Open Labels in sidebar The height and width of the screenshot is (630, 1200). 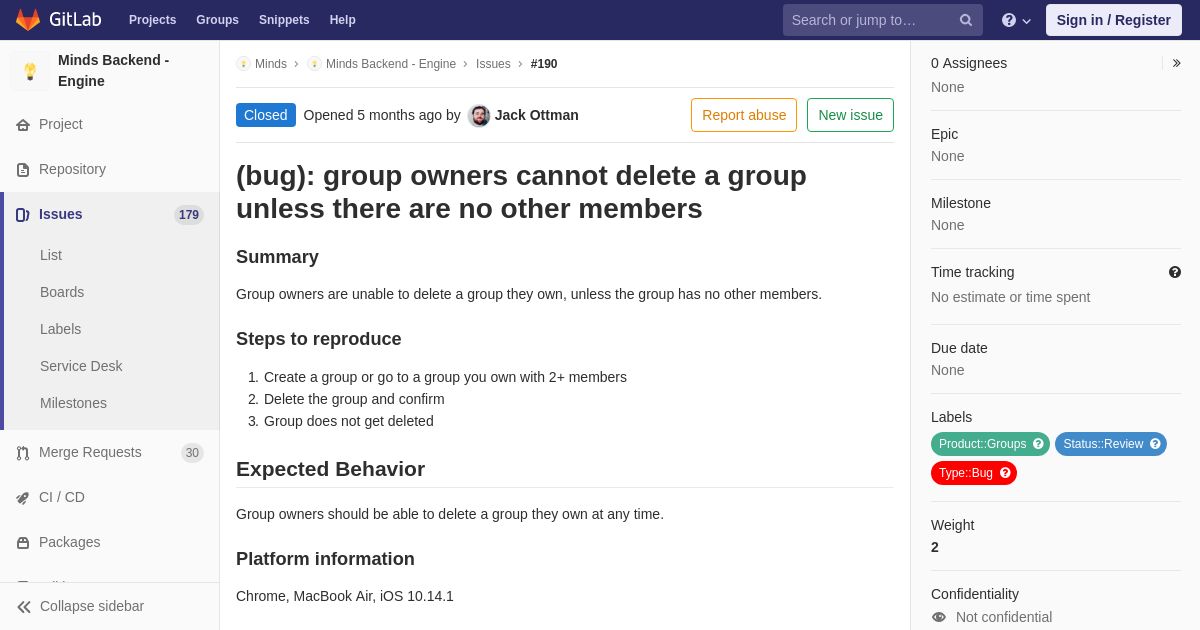[61, 329]
